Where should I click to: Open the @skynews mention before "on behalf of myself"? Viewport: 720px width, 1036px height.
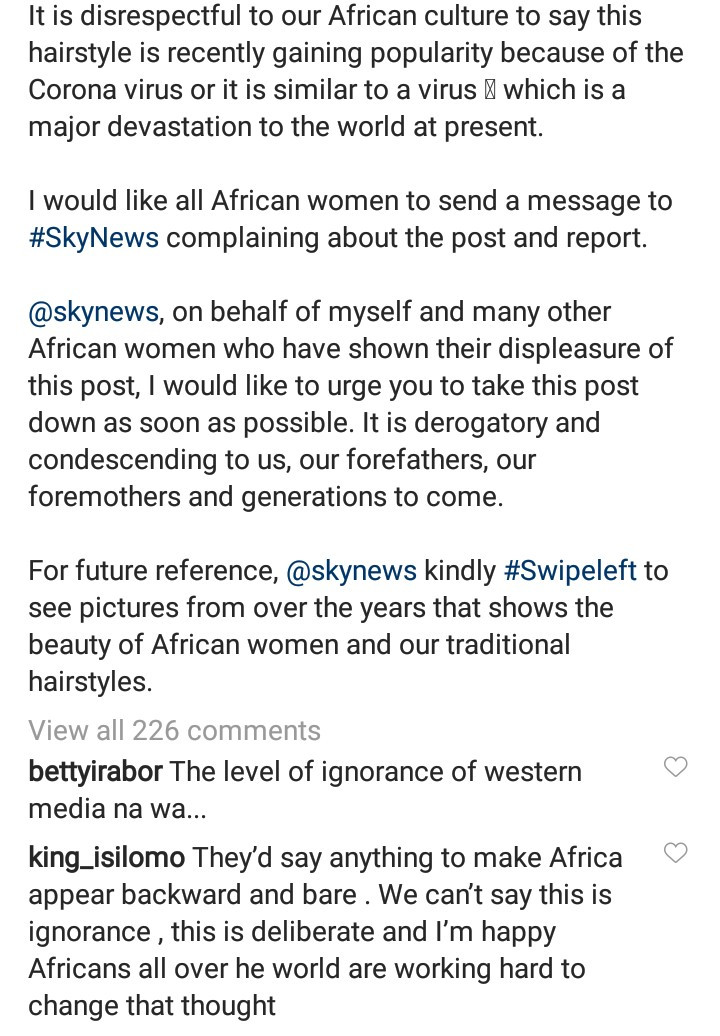tap(94, 312)
